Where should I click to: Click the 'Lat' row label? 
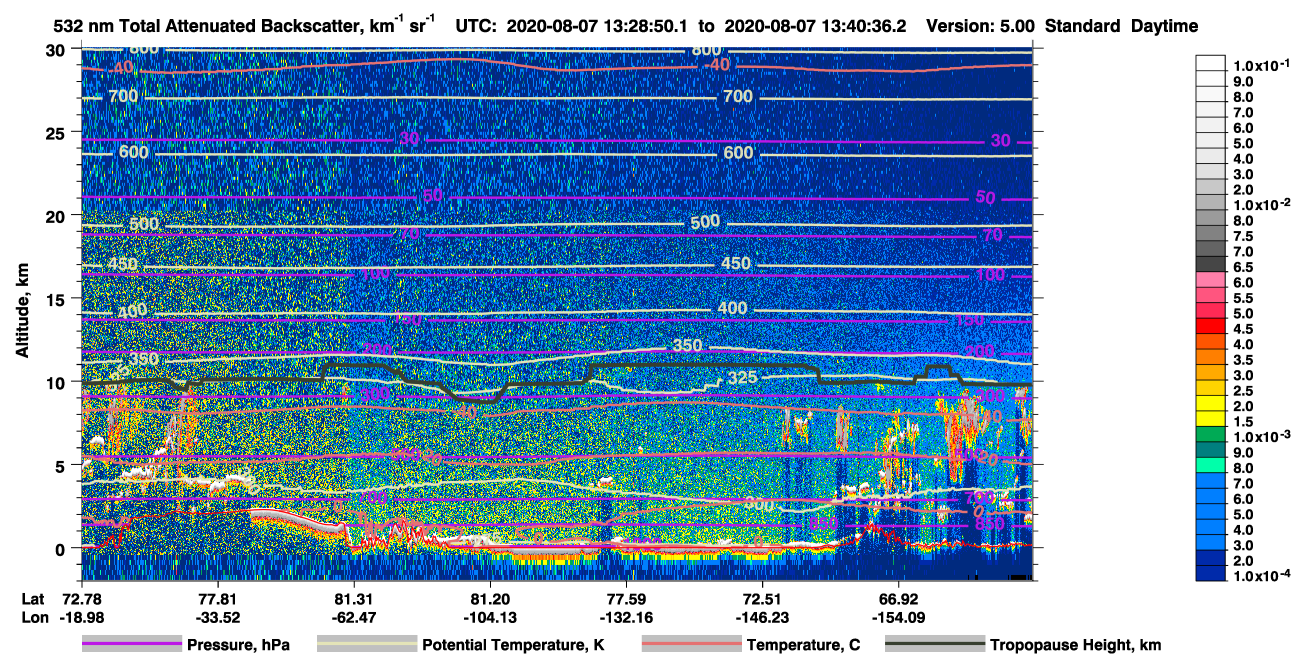click(x=33, y=598)
